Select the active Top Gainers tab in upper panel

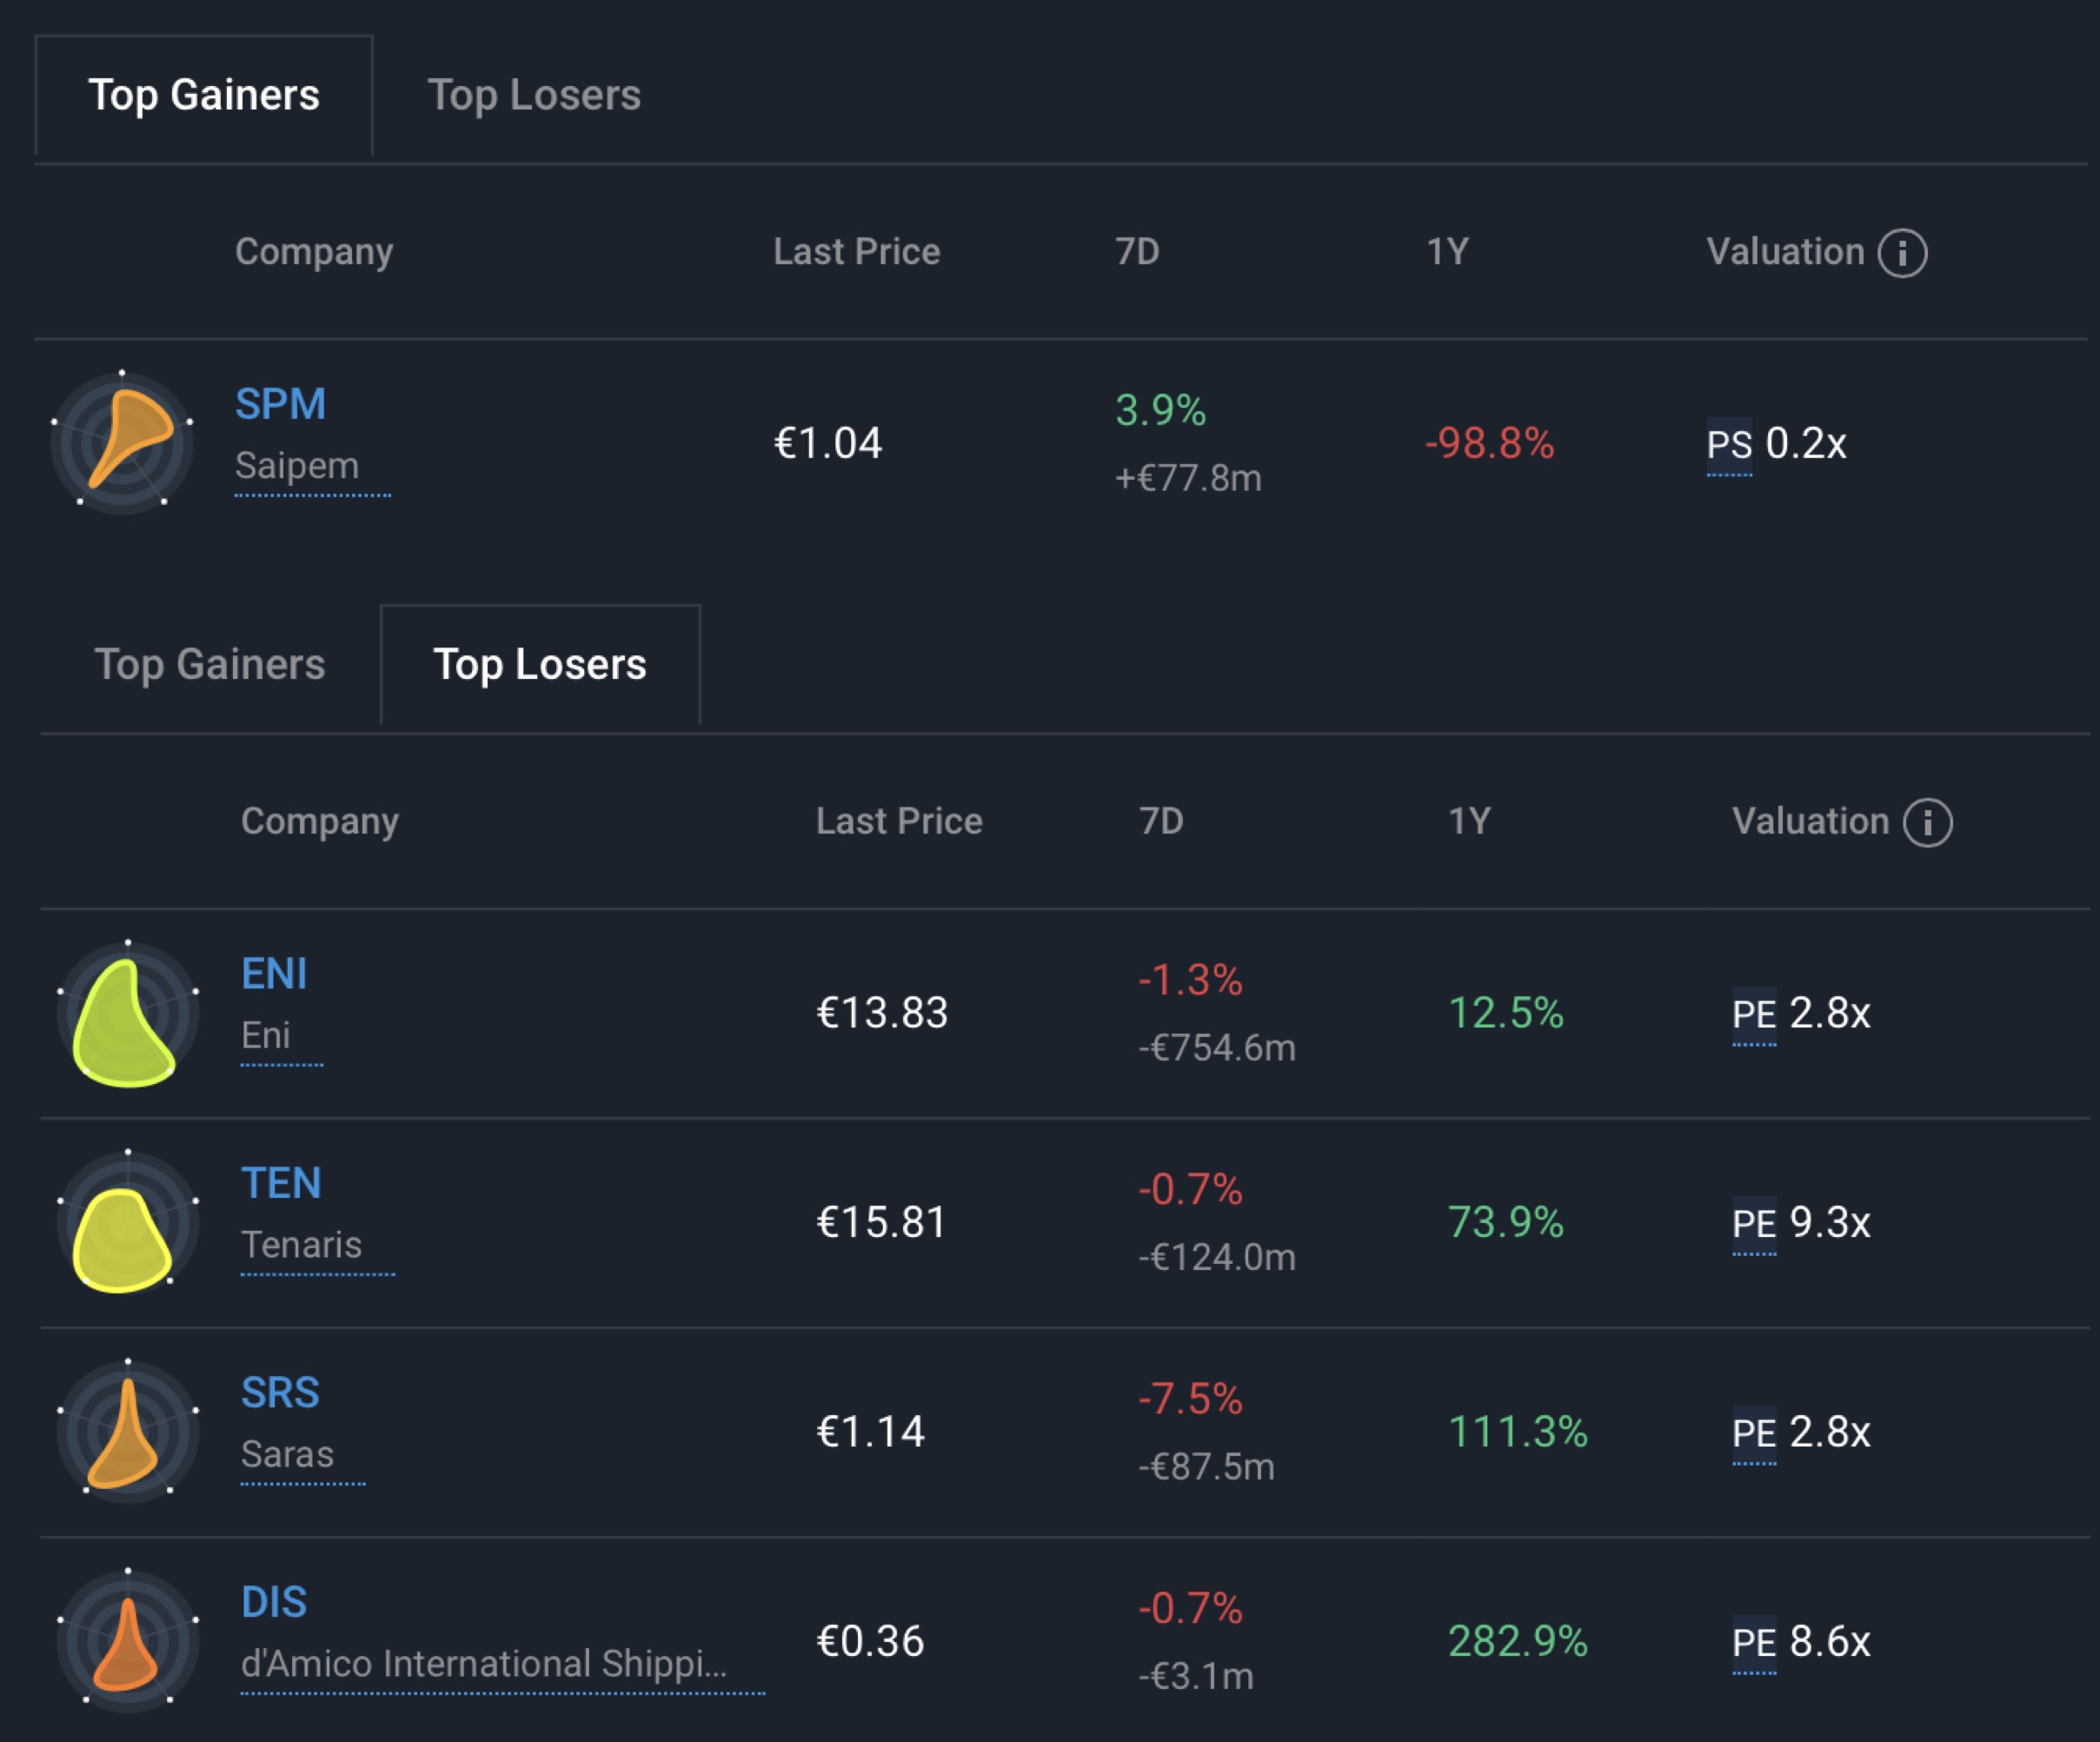pyautogui.click(x=204, y=96)
